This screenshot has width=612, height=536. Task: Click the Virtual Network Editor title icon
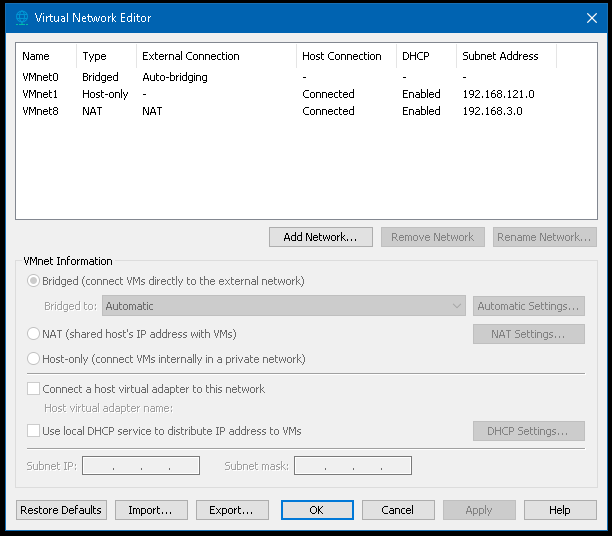coord(20,17)
